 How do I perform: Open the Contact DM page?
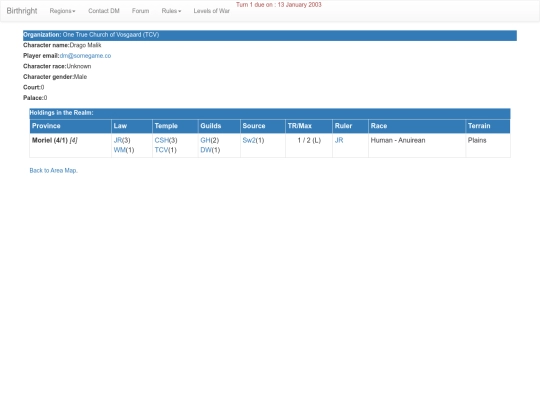[x=104, y=11]
